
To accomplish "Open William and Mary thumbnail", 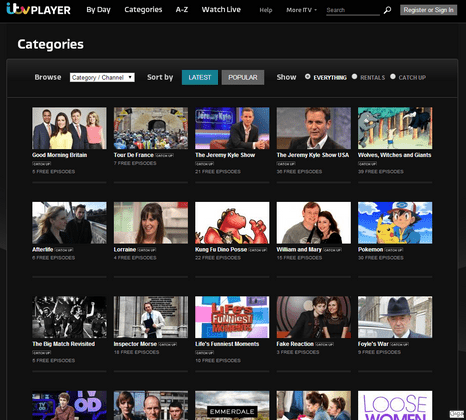I will [x=314, y=223].
